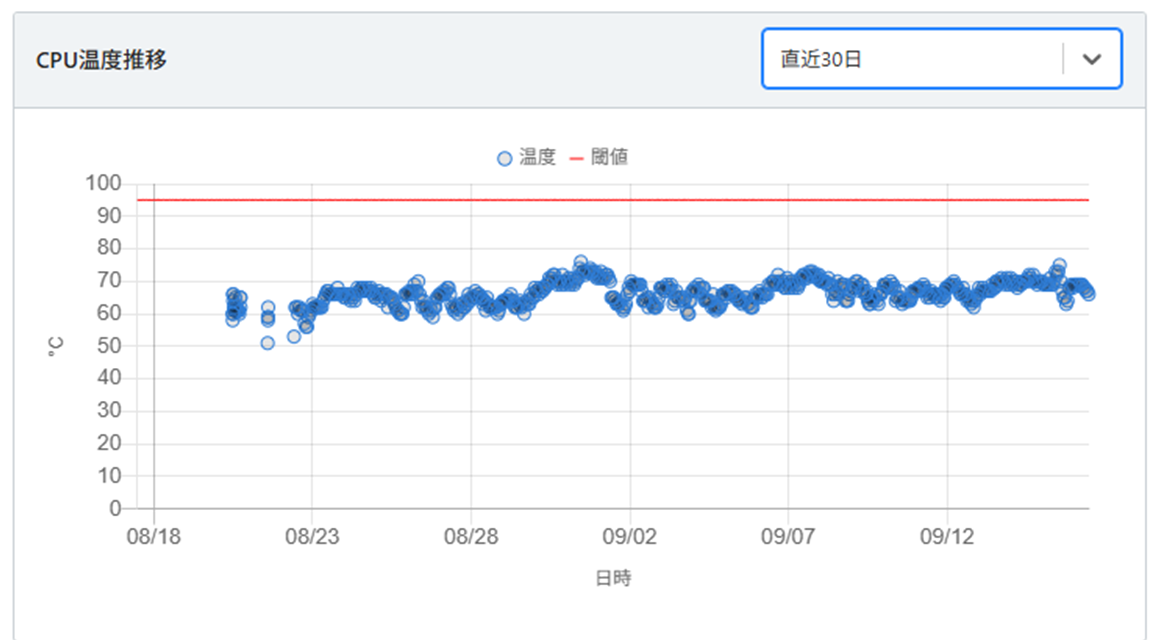Click the 08/18 x-axis date label
1157x640 pixels.
153,537
